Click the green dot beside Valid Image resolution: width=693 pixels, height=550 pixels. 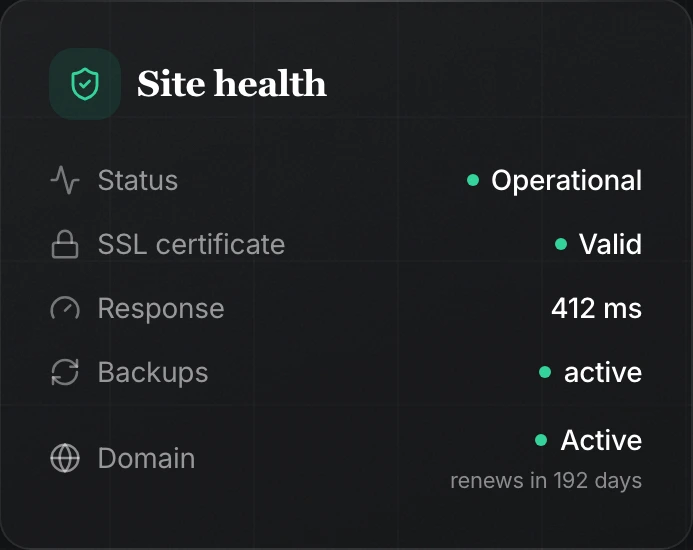click(561, 244)
